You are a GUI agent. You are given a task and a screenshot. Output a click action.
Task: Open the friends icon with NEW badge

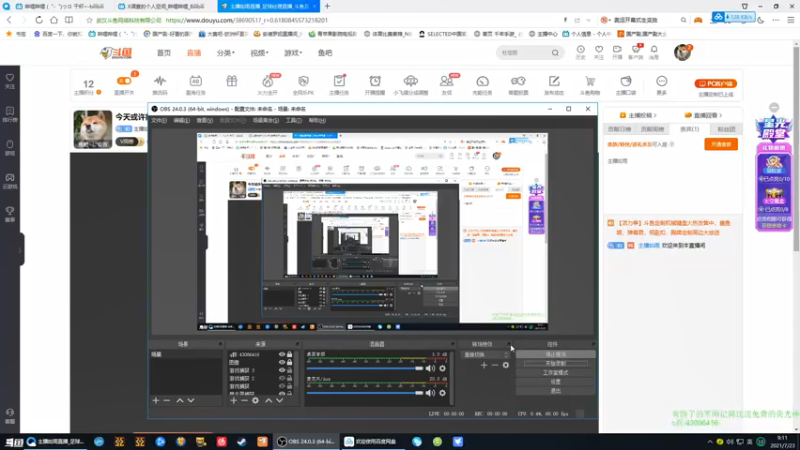coord(446,81)
